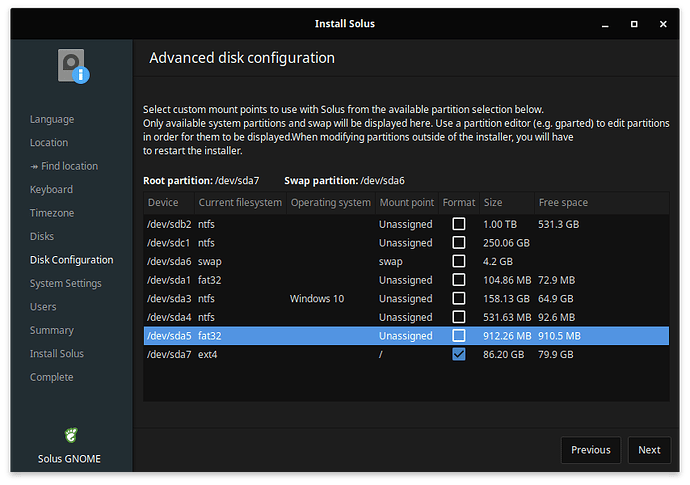Click Windows 10 operating system cell

[x=317, y=298]
